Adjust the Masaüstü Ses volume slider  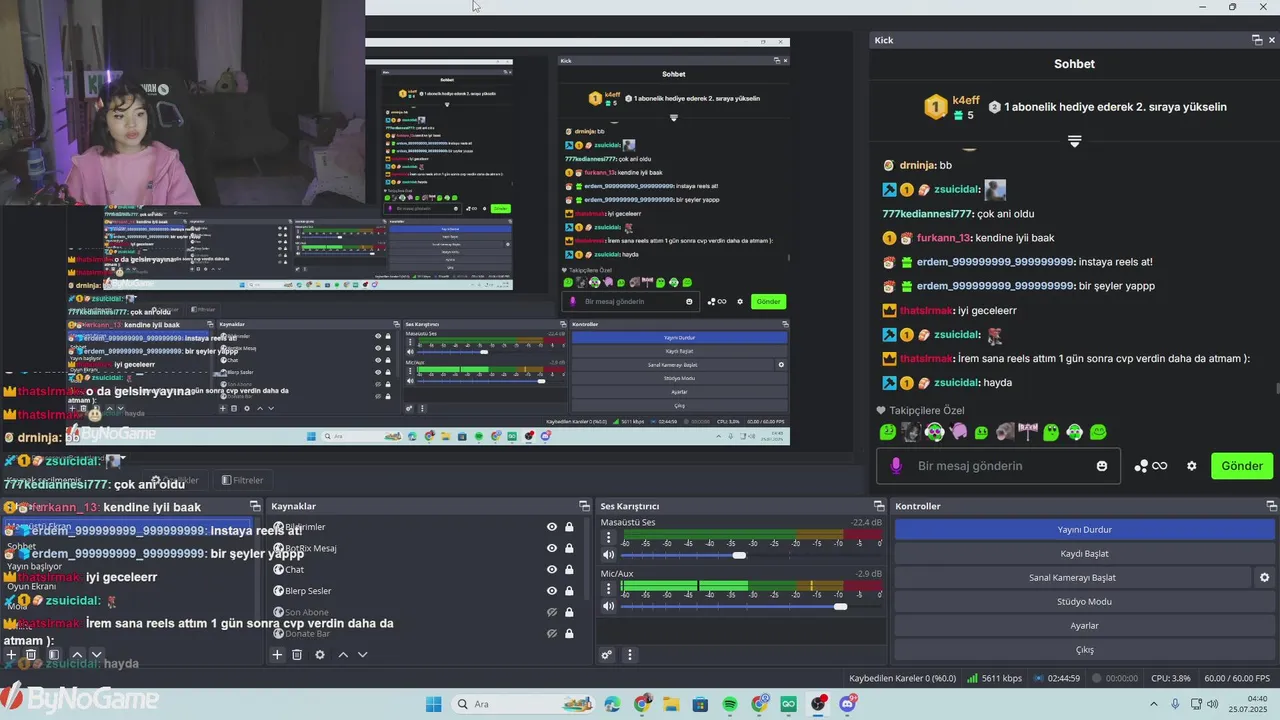coord(738,555)
